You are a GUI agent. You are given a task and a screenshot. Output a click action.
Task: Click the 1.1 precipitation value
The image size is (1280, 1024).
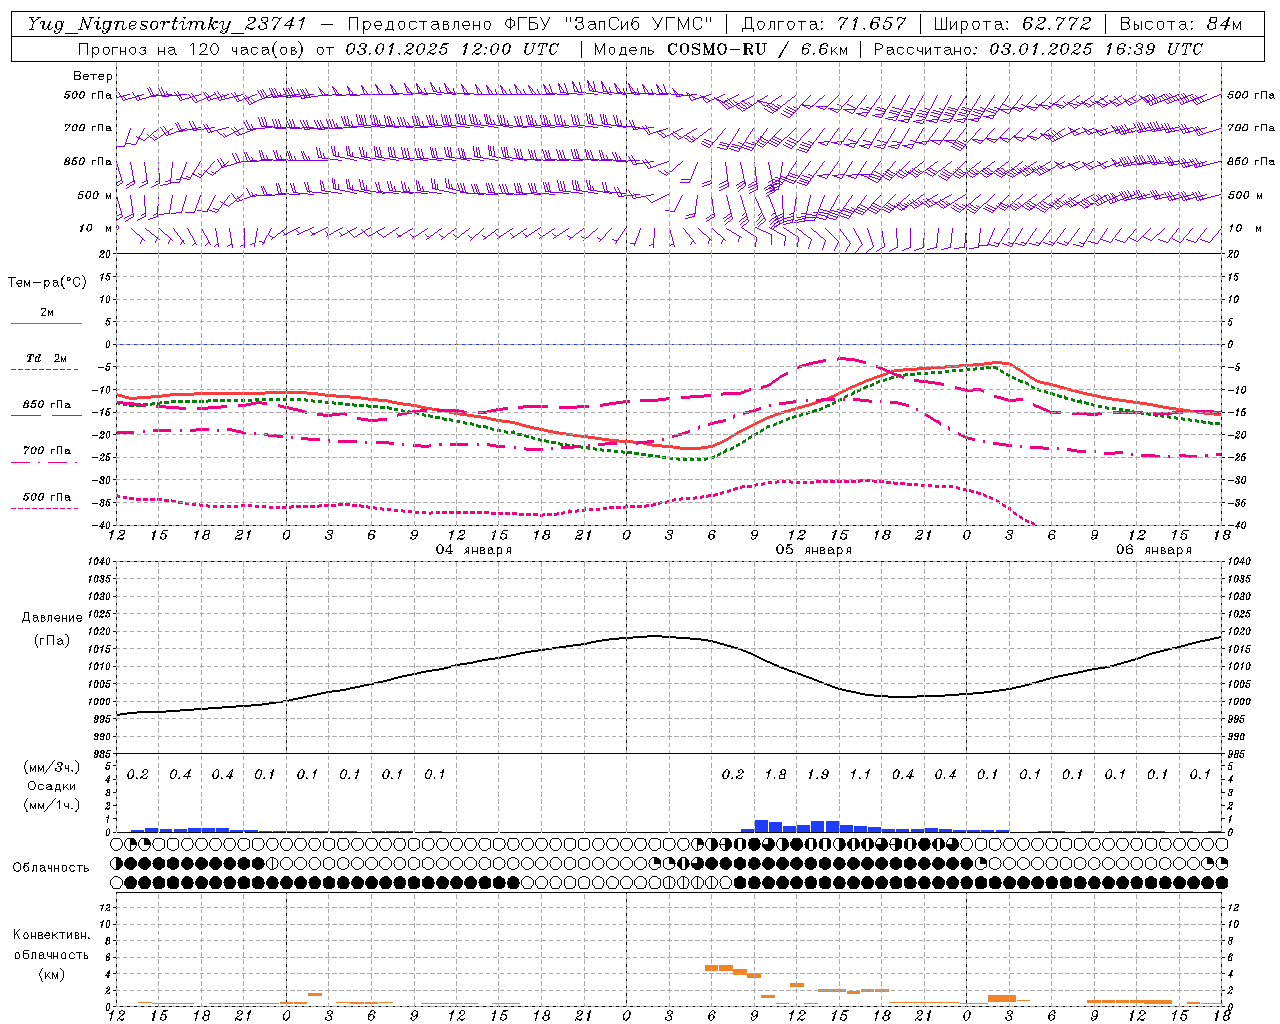pos(860,774)
